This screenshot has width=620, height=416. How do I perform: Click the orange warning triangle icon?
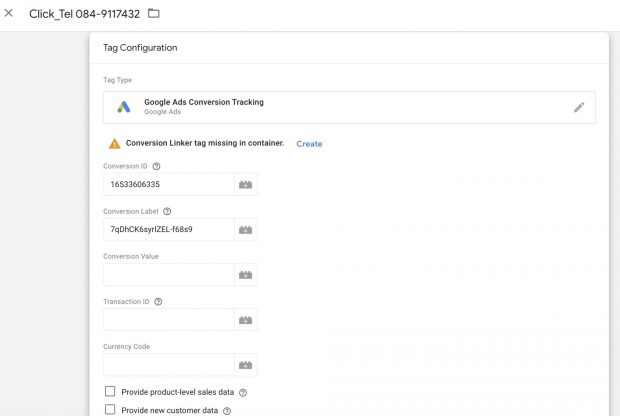coord(115,144)
